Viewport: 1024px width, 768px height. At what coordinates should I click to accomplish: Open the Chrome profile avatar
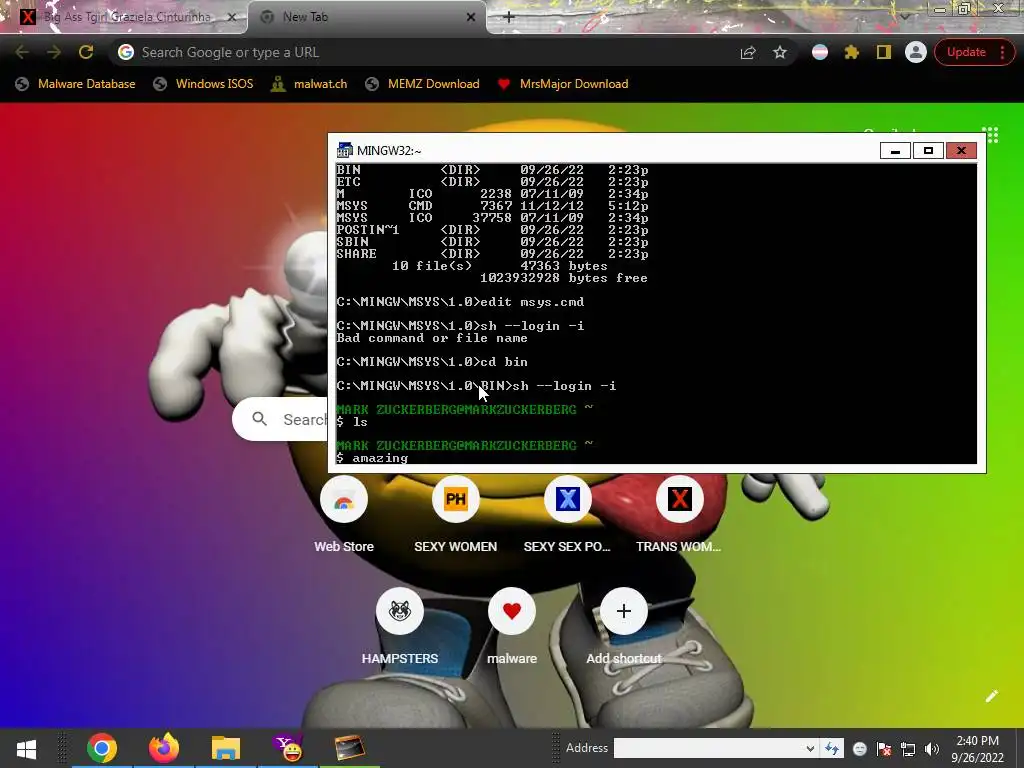pyautogui.click(x=916, y=52)
